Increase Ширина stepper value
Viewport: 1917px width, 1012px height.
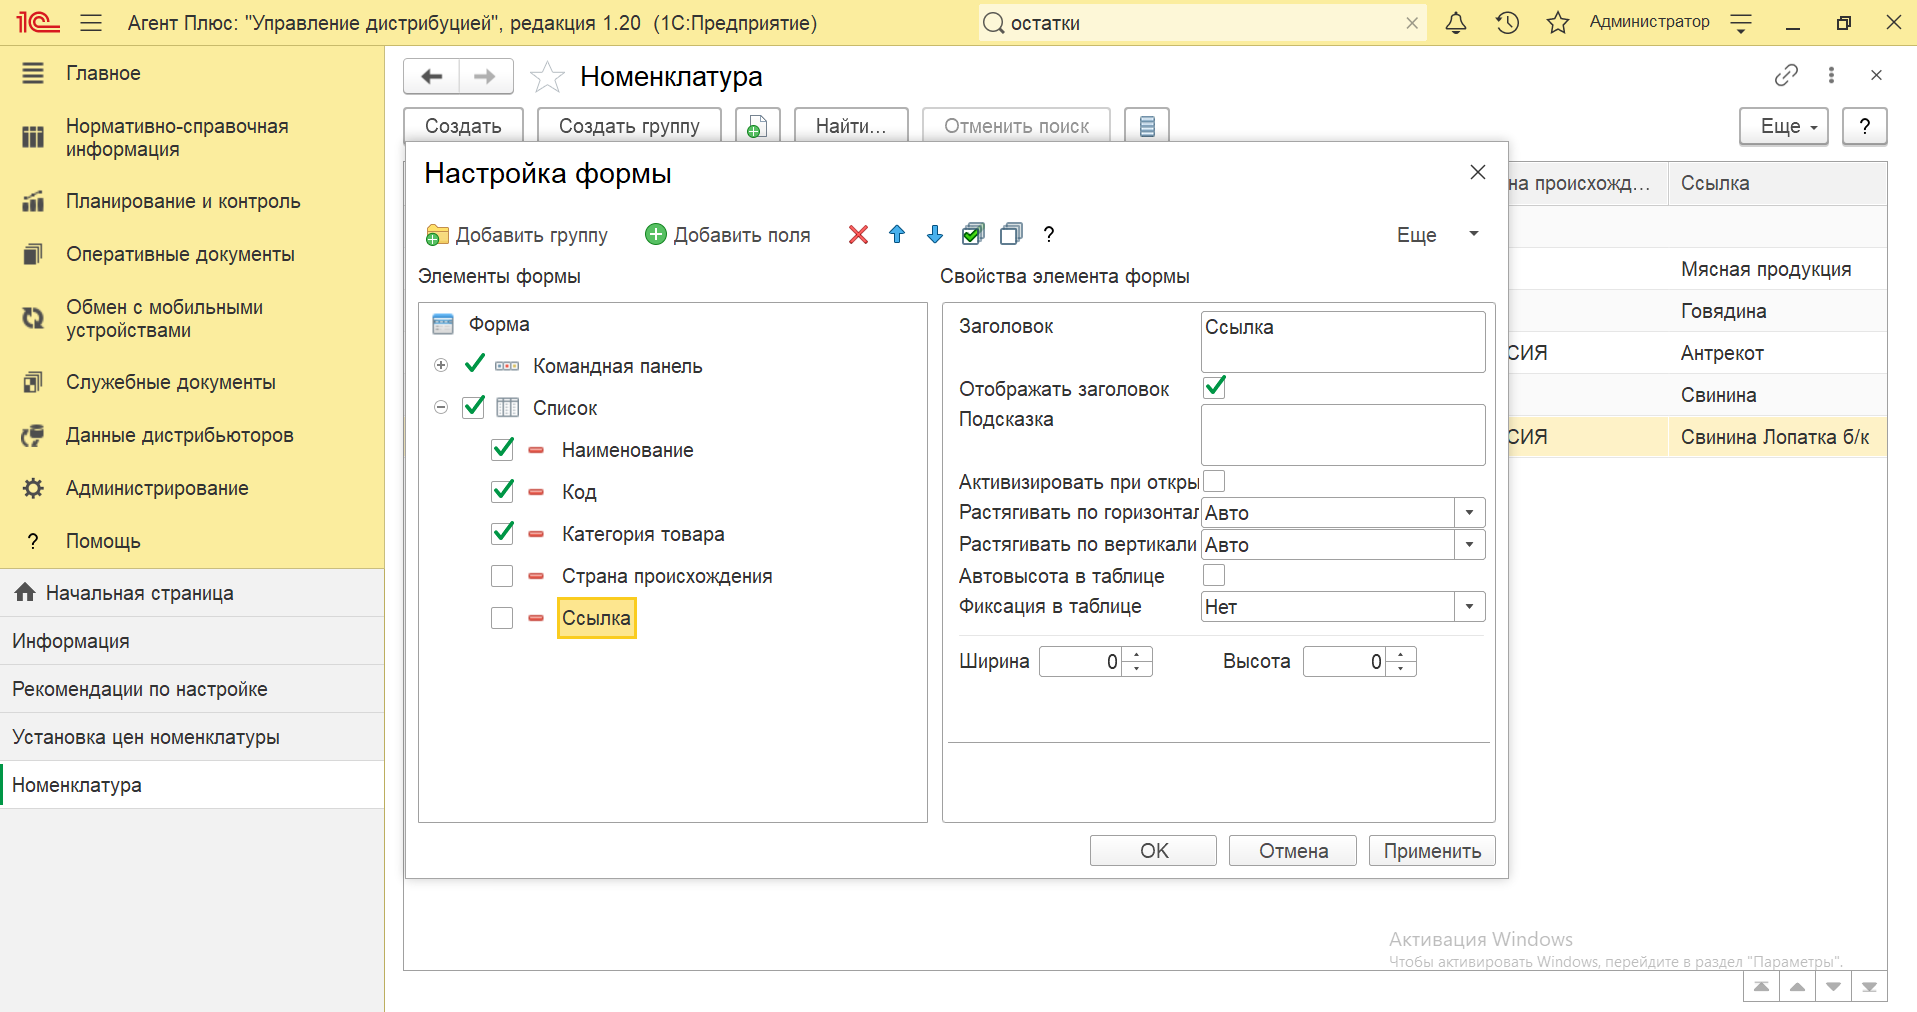coord(1137,655)
